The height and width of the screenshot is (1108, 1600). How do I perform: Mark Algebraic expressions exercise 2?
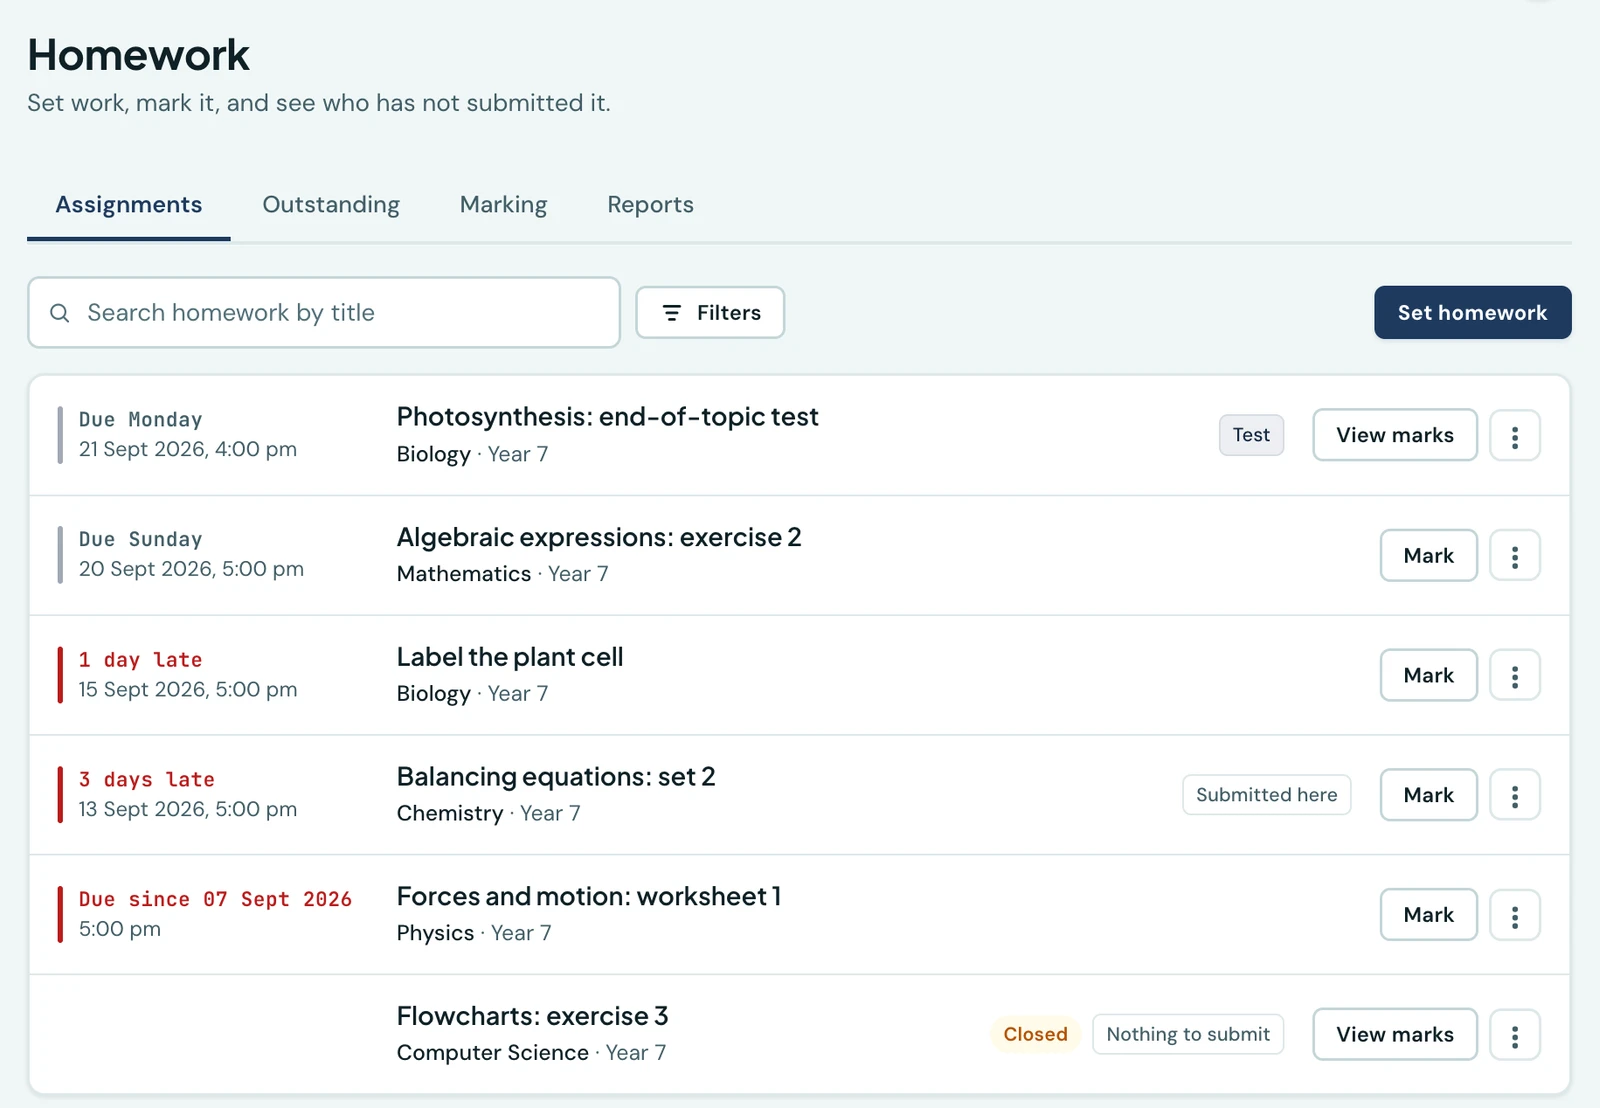coord(1428,556)
